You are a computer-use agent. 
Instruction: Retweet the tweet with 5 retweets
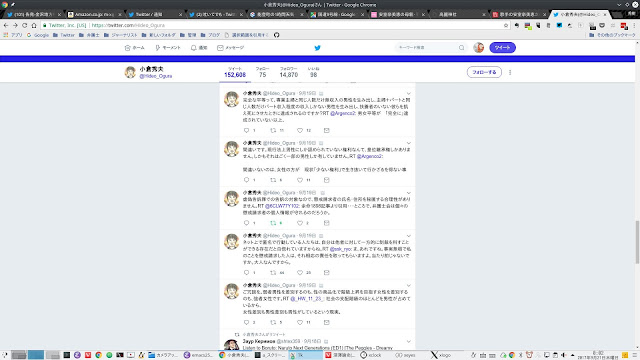click(273, 322)
